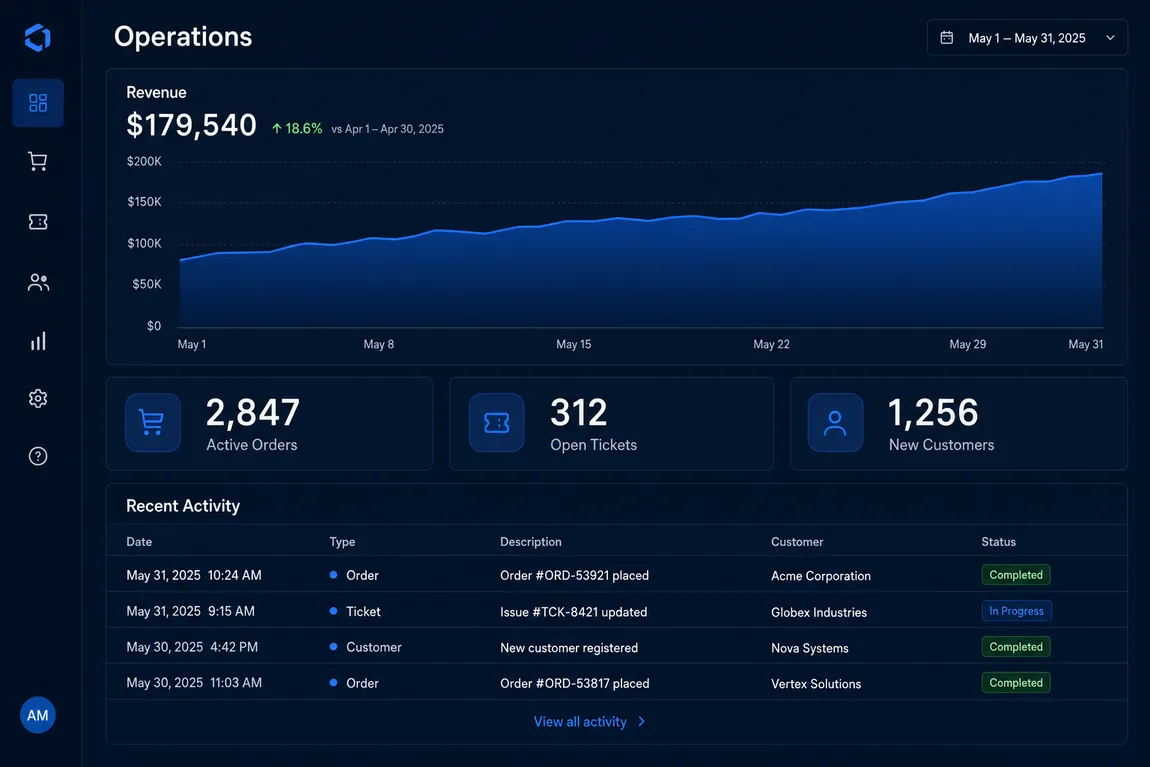
Task: Expand the date range dropdown chevron
Action: (x=1110, y=37)
